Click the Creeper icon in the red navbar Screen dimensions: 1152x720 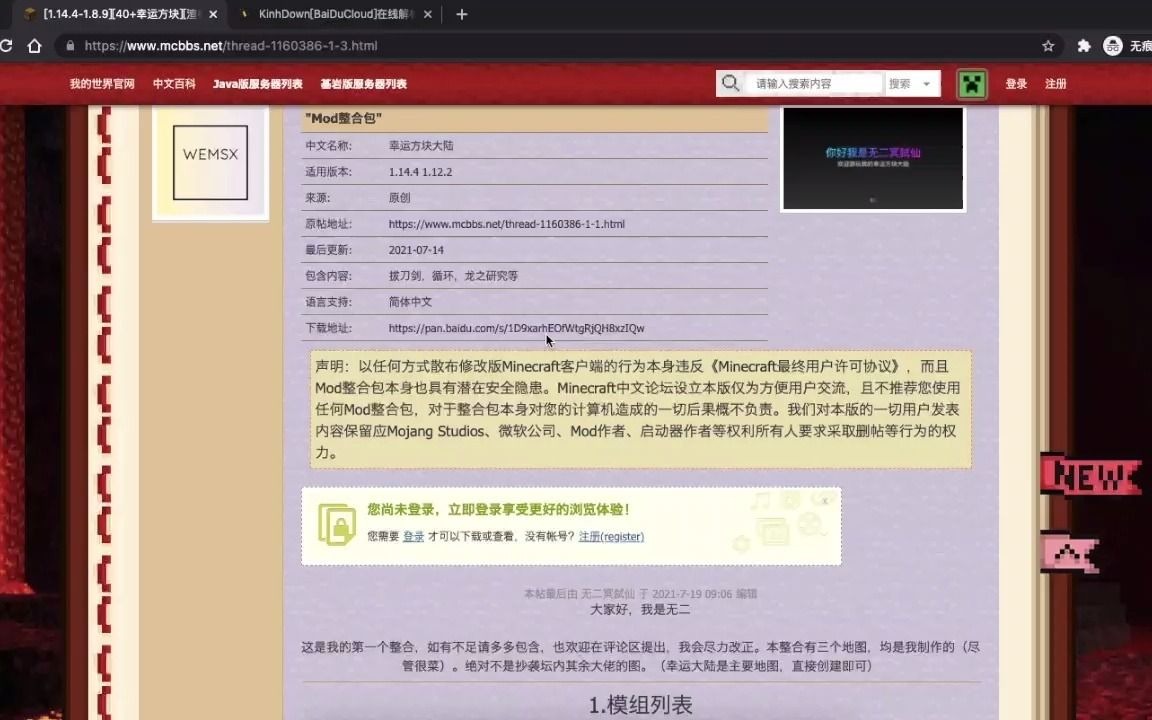[x=971, y=84]
